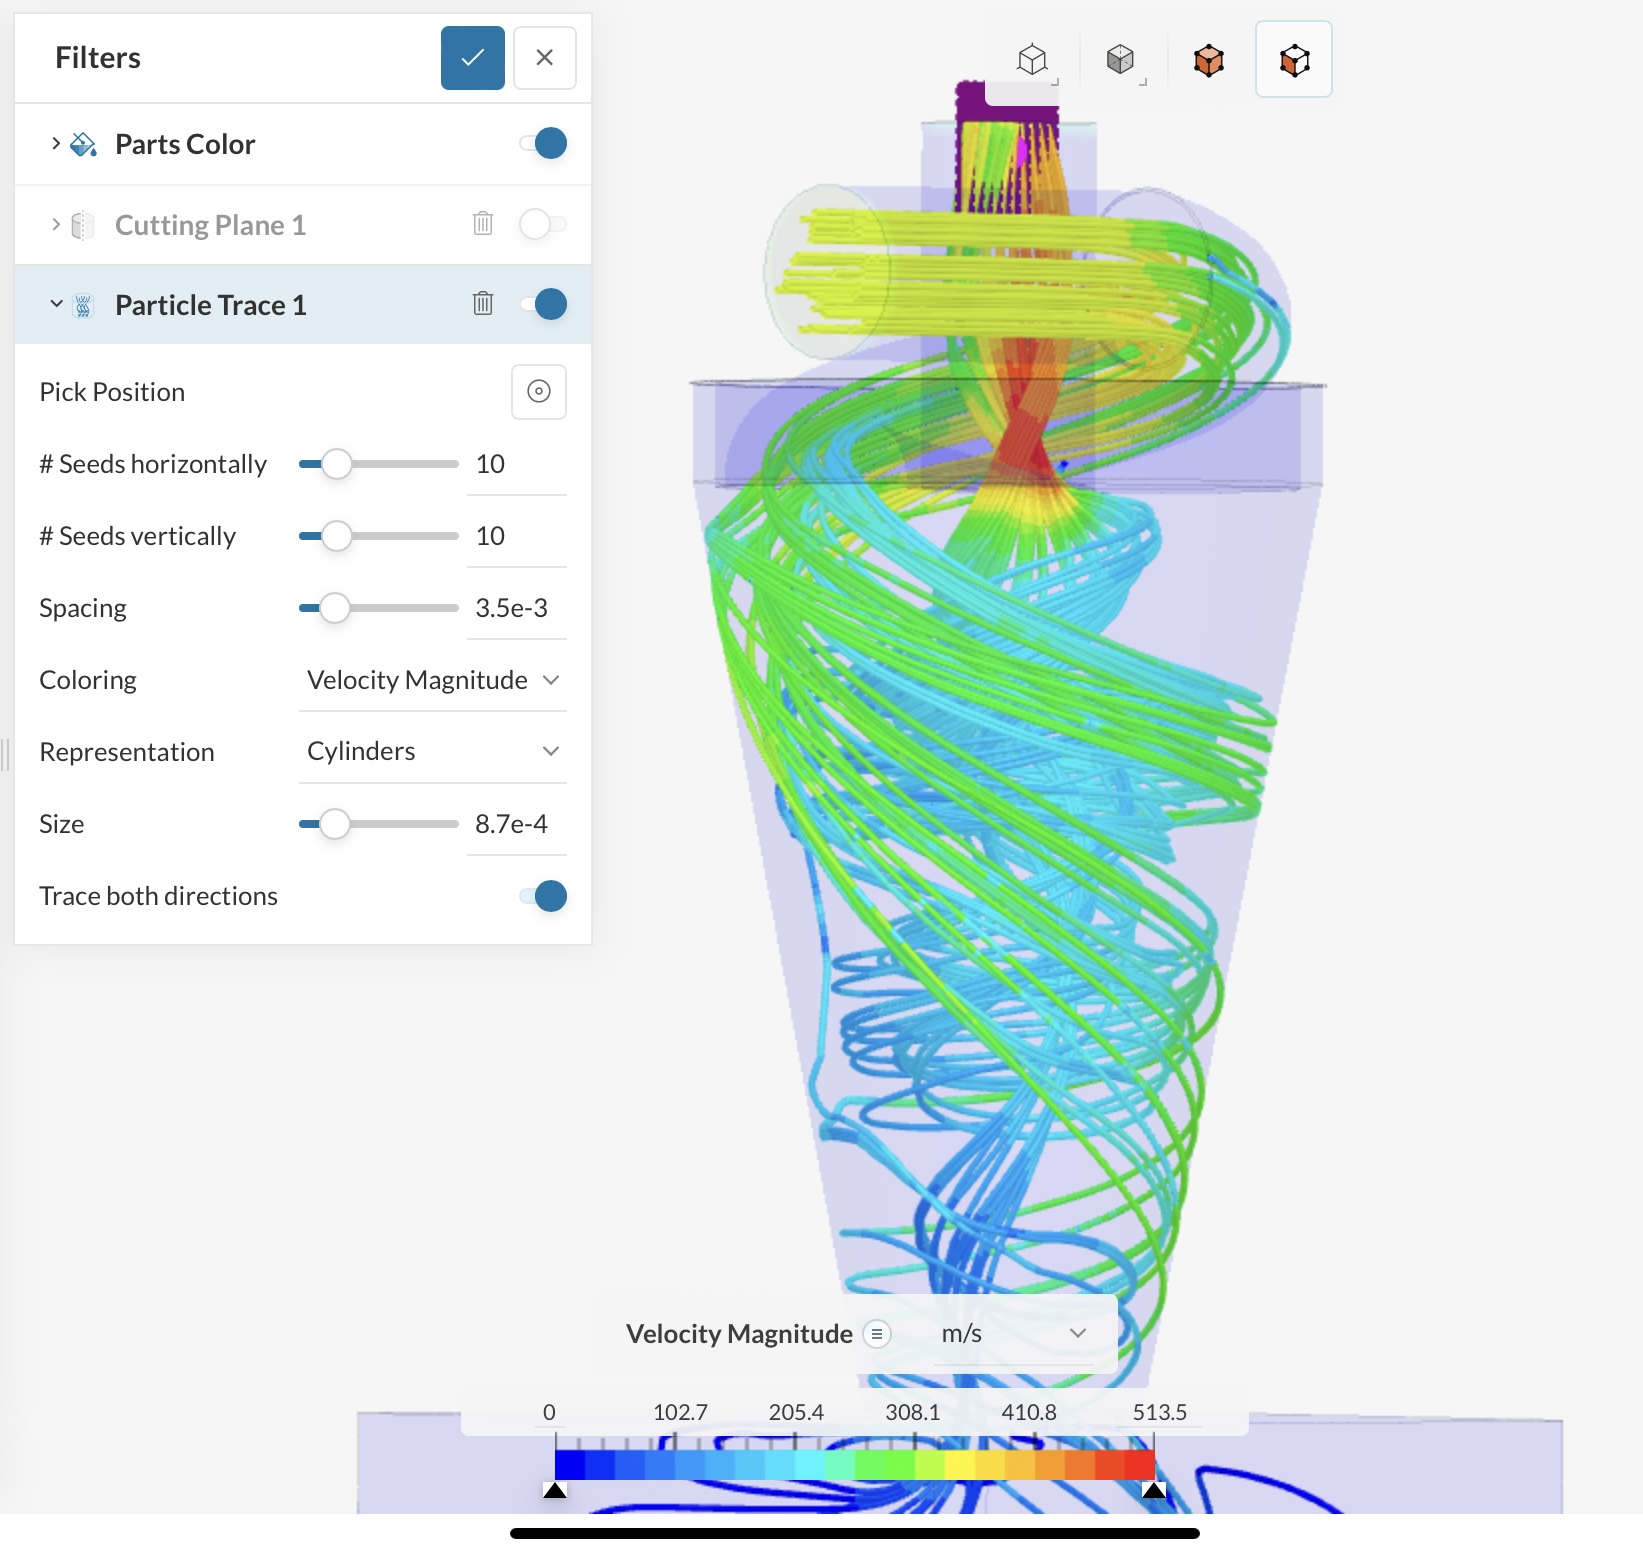Delete Particle Trace 1 via trash icon
The height and width of the screenshot is (1553, 1643).
pyautogui.click(x=483, y=303)
